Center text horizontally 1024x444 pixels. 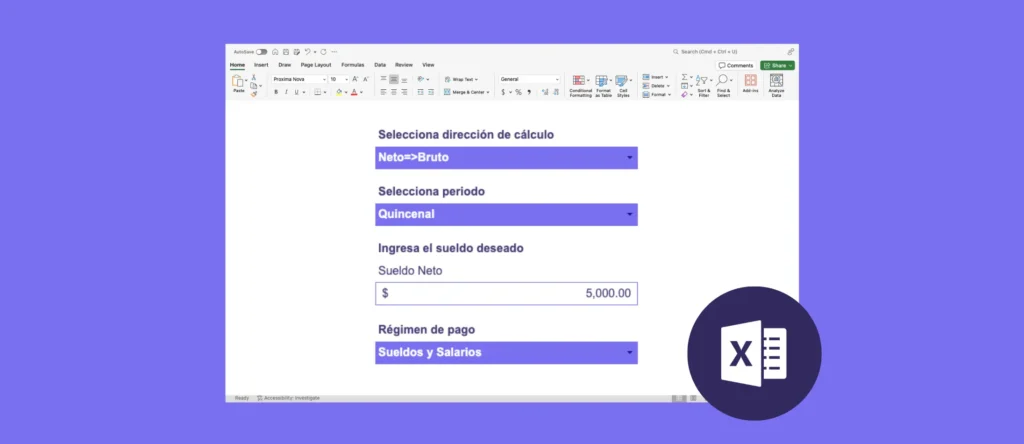click(394, 92)
